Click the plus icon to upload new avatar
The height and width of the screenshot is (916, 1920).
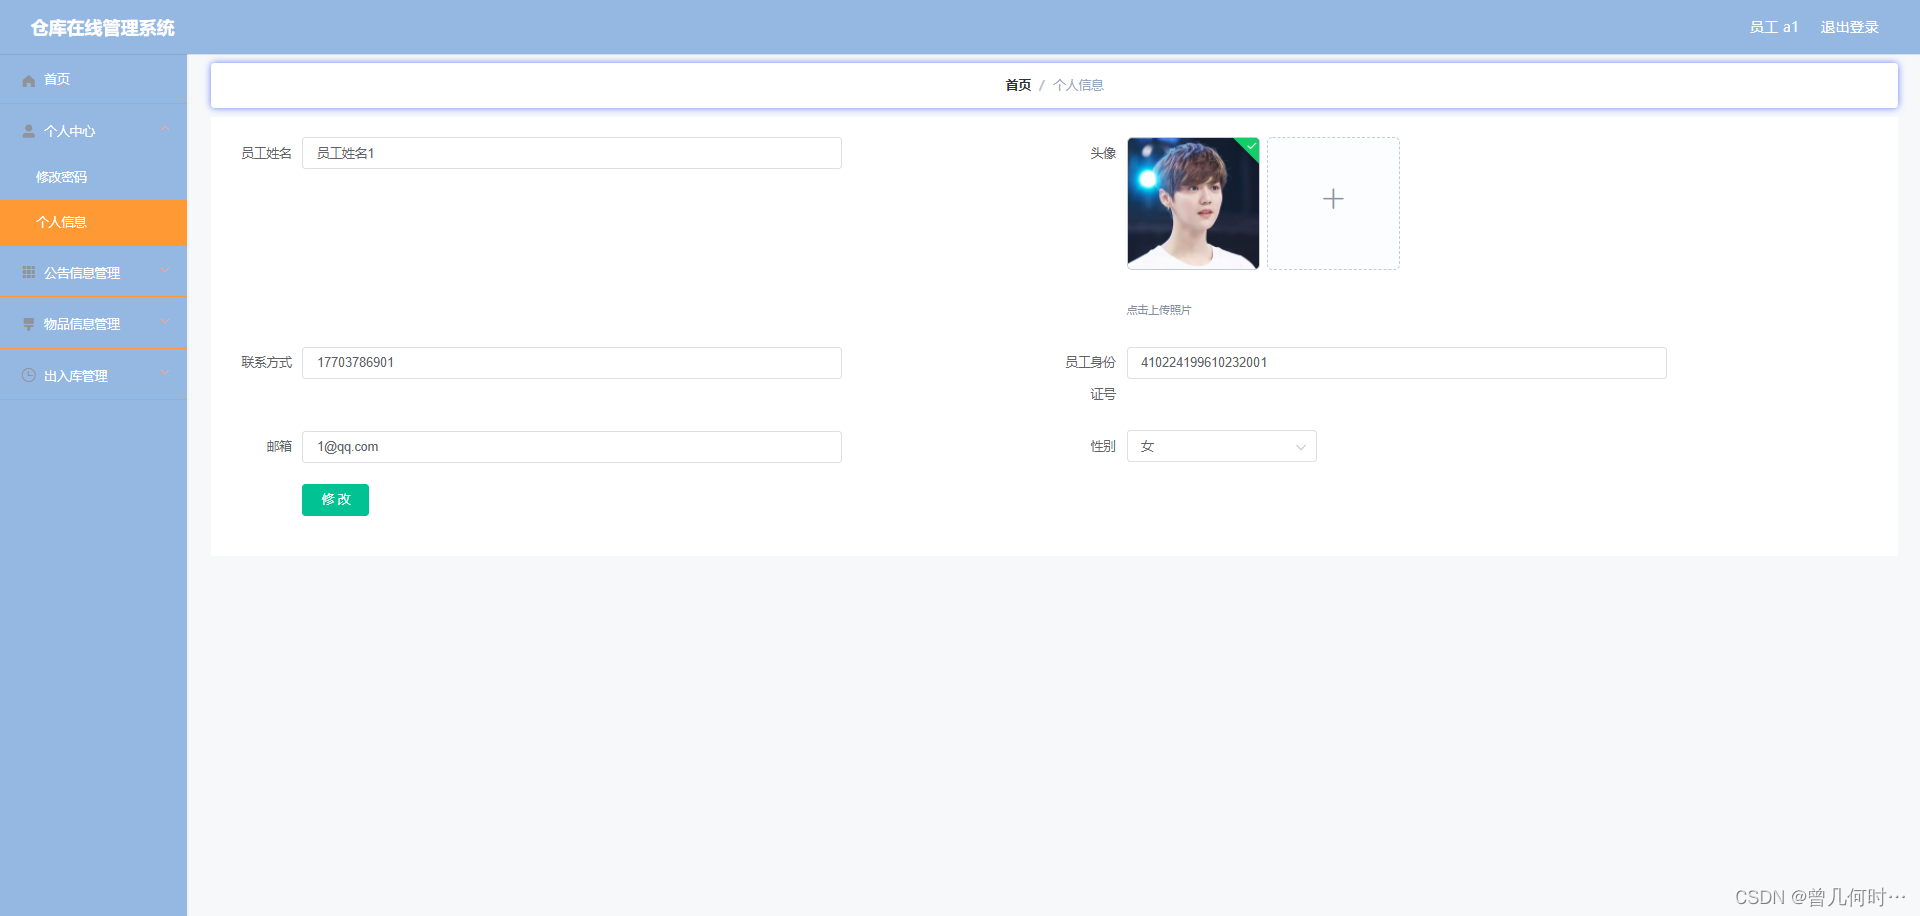pyautogui.click(x=1333, y=199)
